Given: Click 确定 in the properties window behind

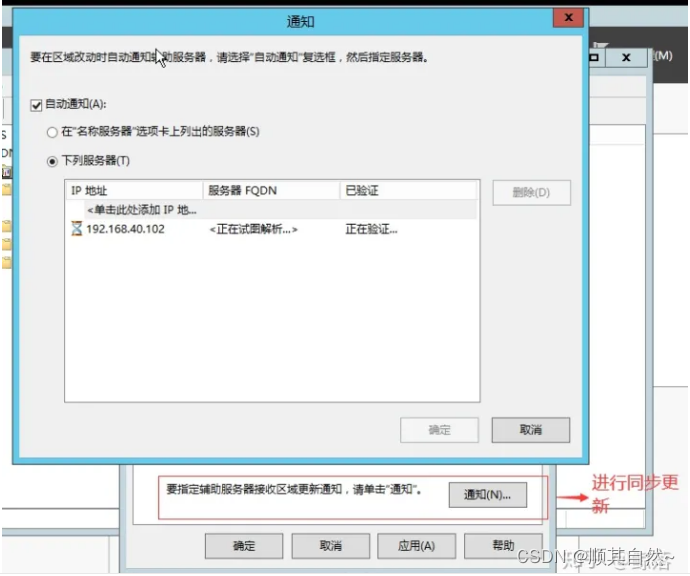Looking at the screenshot, I should 244,546.
